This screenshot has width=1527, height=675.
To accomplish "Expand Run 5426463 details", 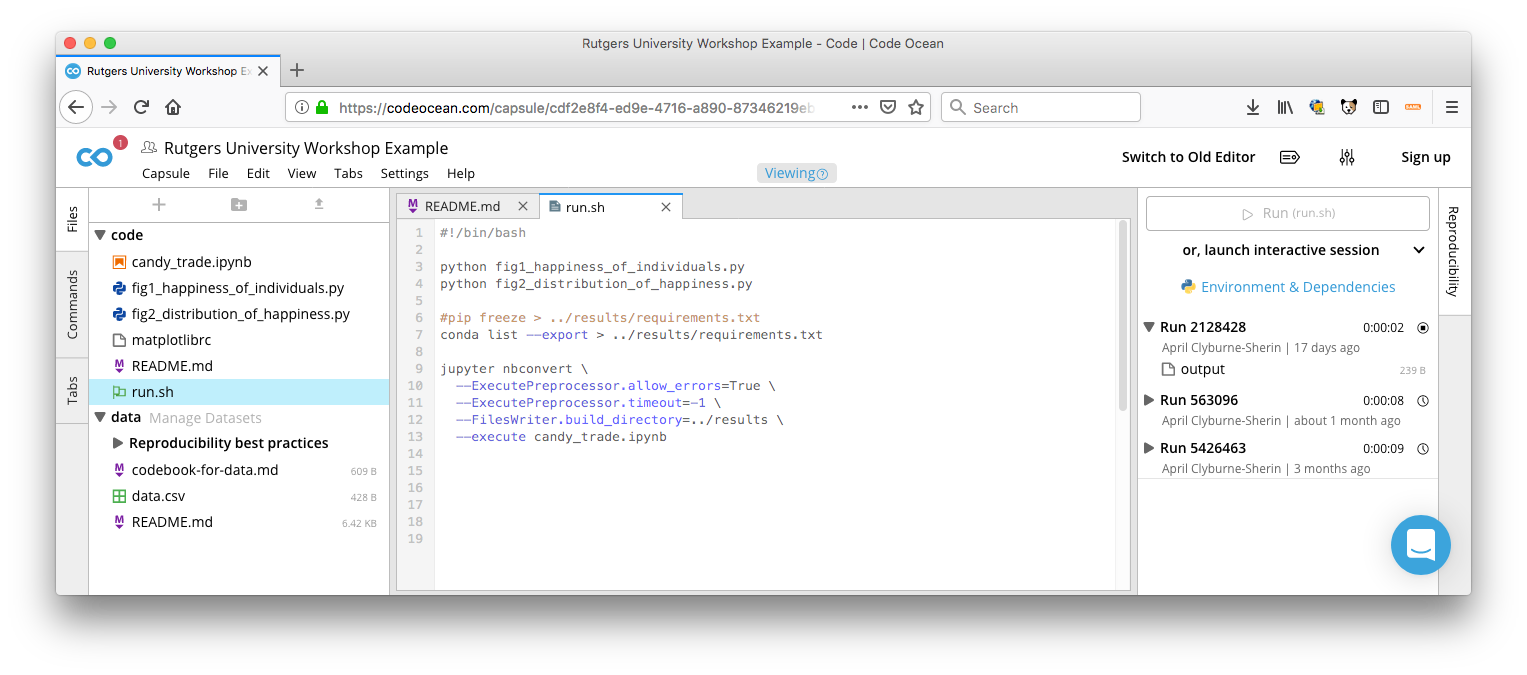I will (x=1149, y=448).
